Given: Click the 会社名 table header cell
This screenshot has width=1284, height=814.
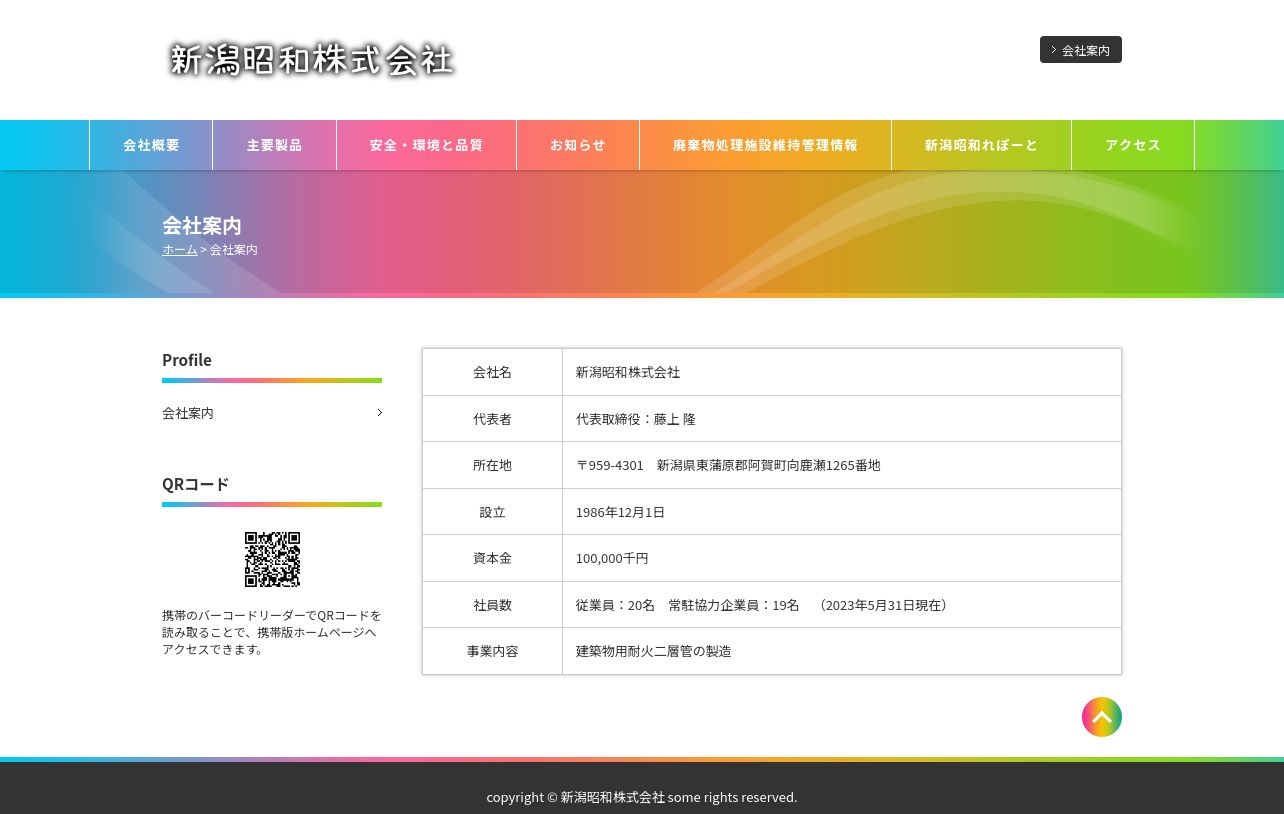Looking at the screenshot, I should tap(492, 372).
